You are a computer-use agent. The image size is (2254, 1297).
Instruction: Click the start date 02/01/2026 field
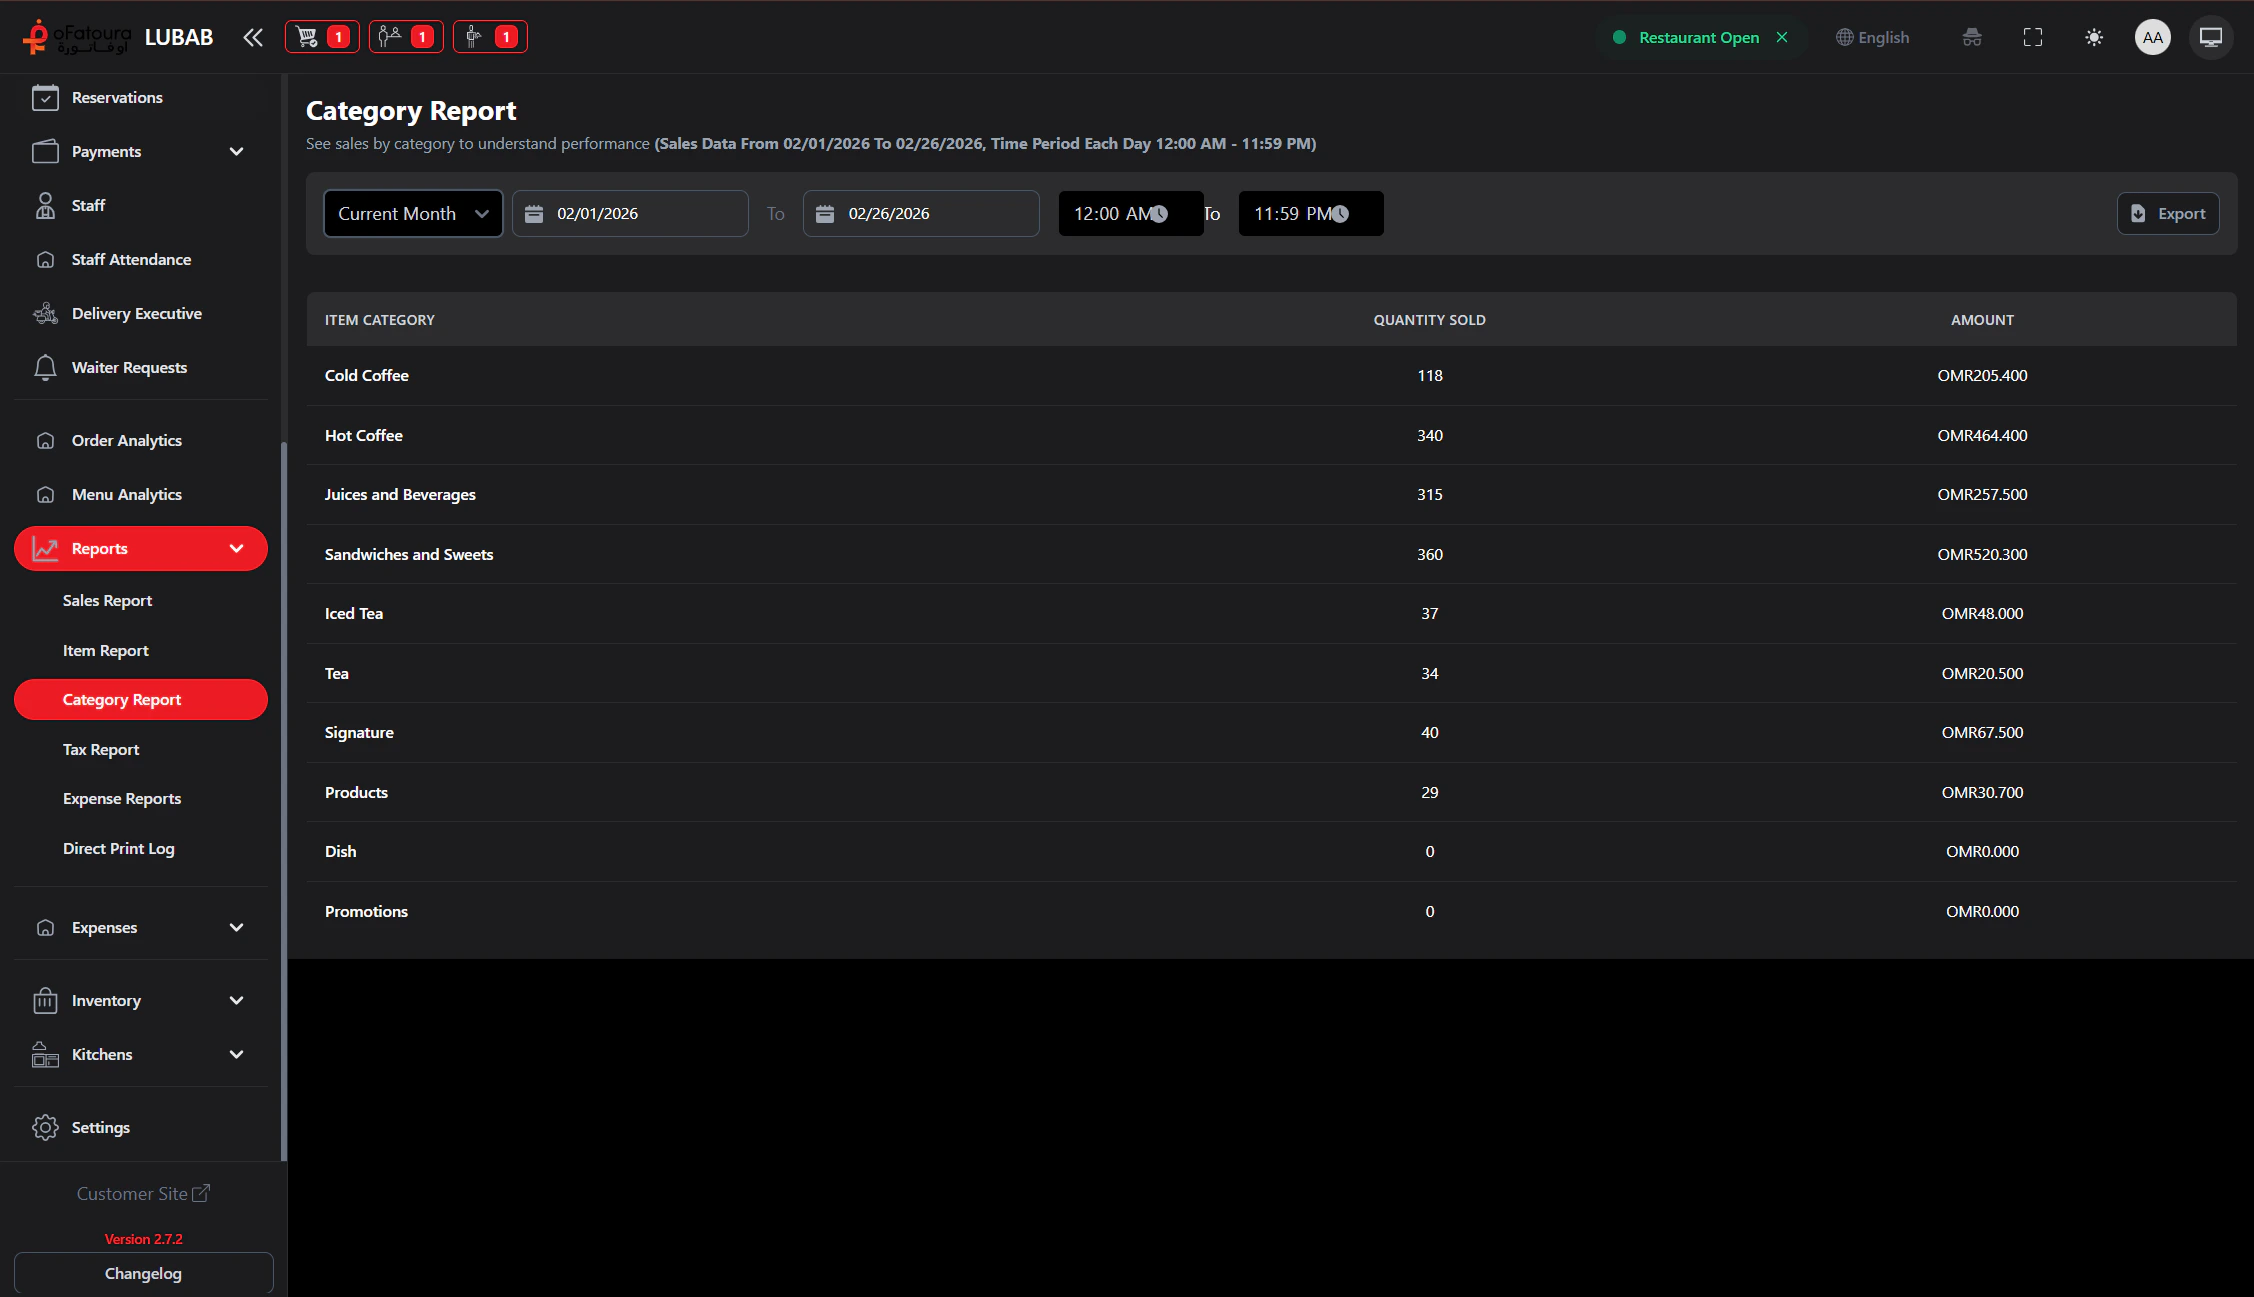630,213
